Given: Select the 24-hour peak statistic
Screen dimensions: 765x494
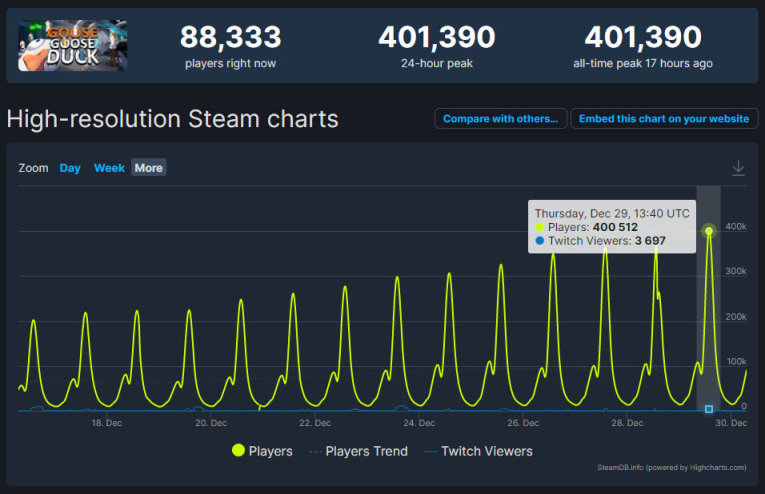Looking at the screenshot, I should tap(436, 45).
